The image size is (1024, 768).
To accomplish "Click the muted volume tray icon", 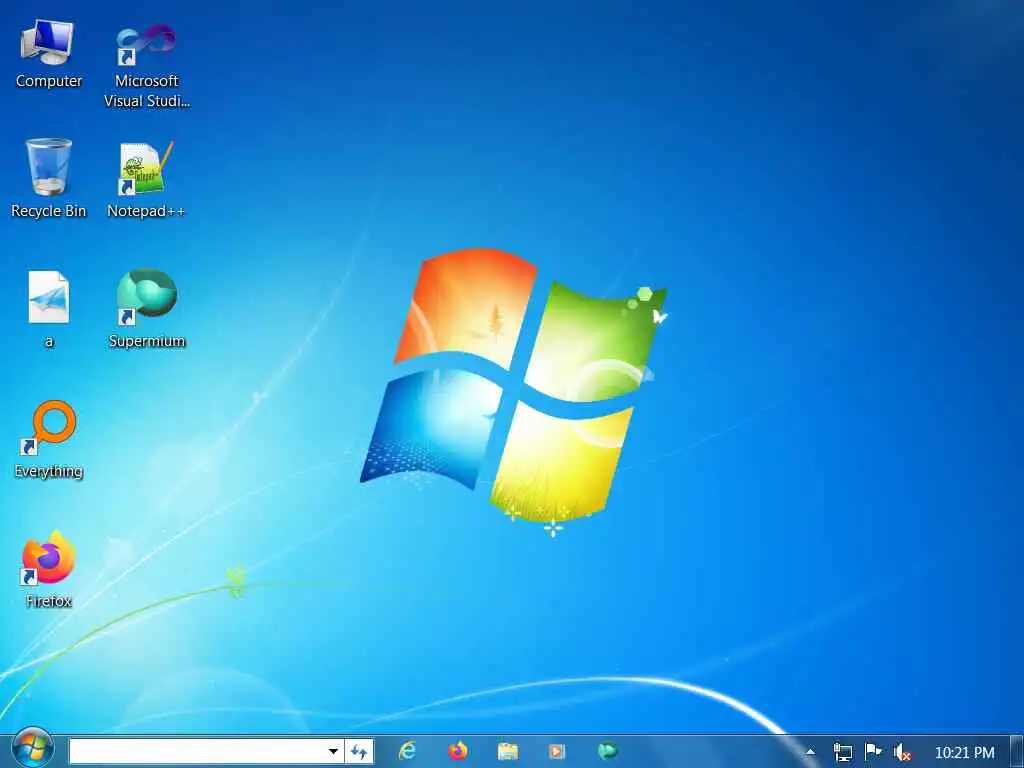I will pyautogui.click(x=902, y=752).
